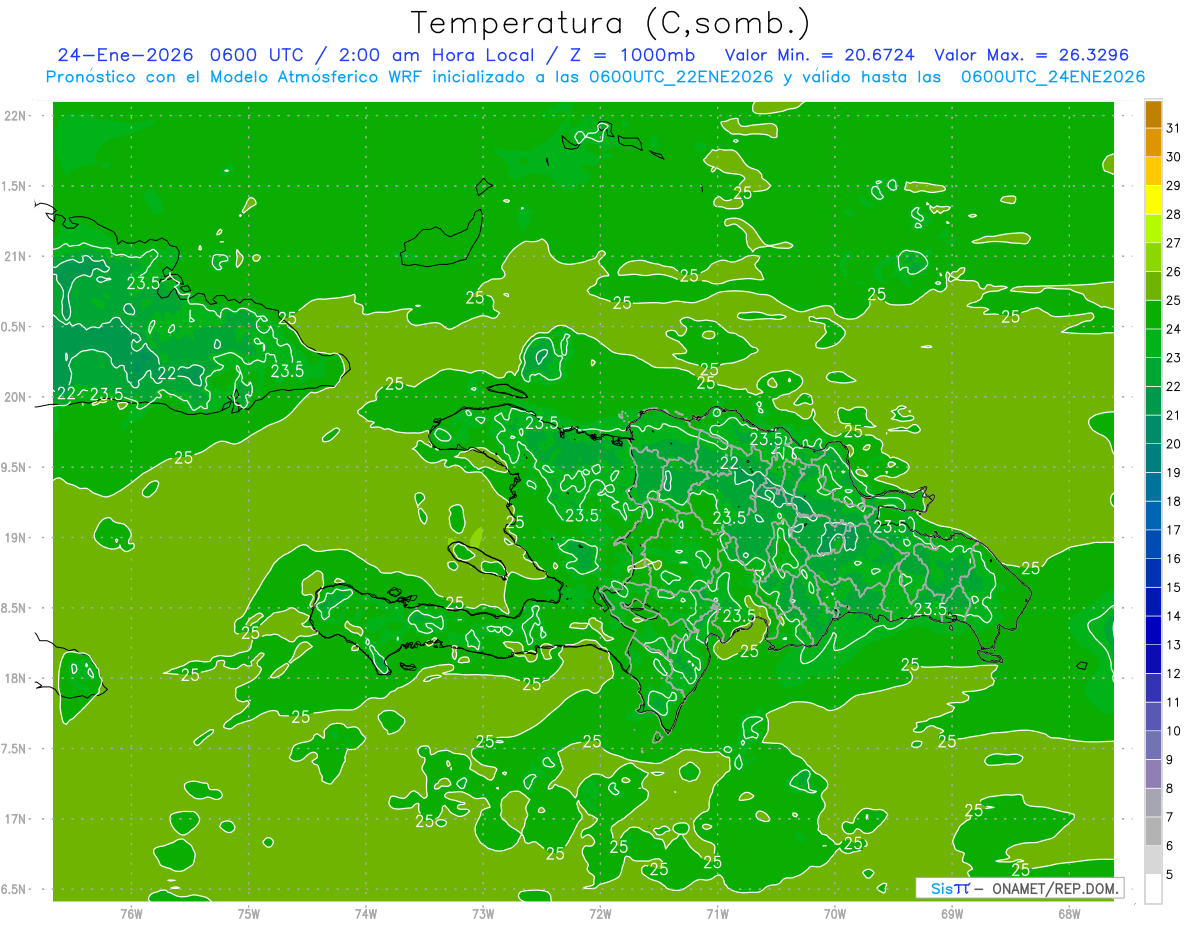Select the "Valor Max. = 26.3296" text

coord(1031,55)
